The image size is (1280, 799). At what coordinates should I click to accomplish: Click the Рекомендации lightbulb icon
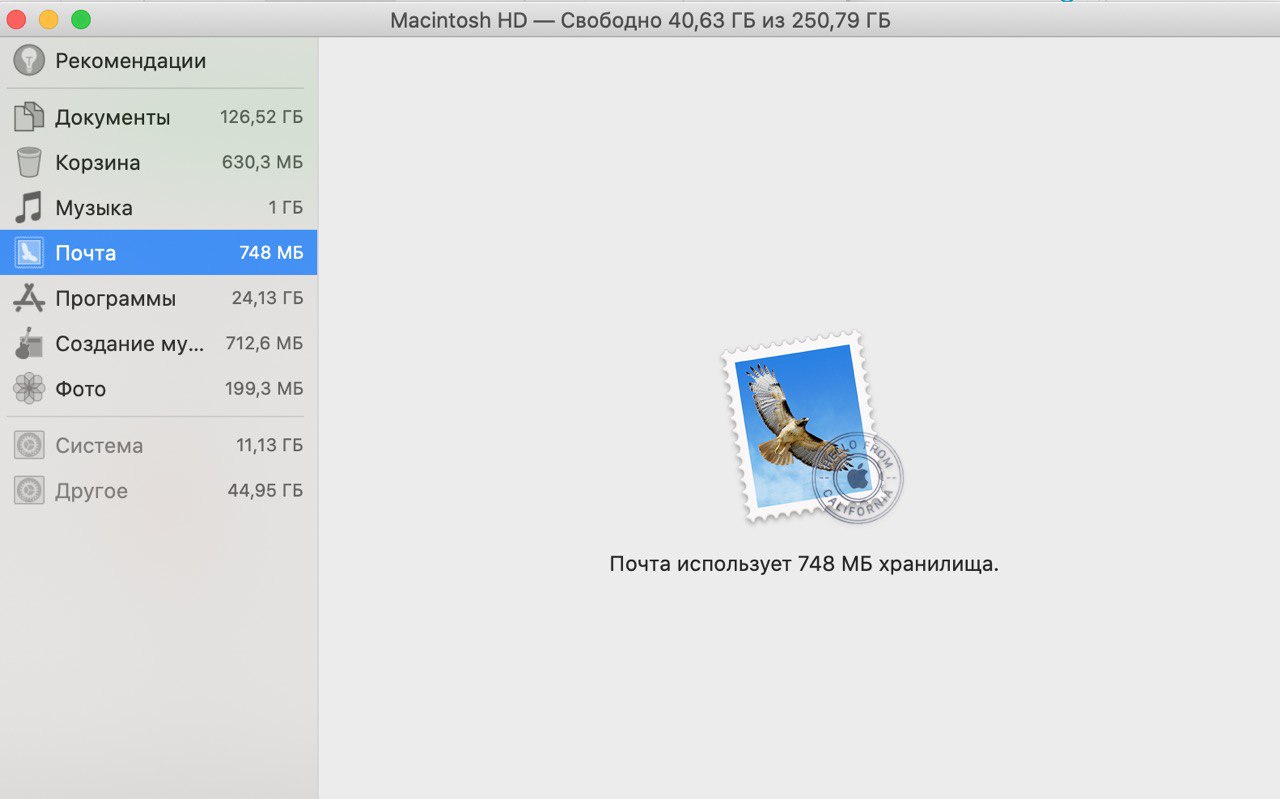click(x=29, y=60)
